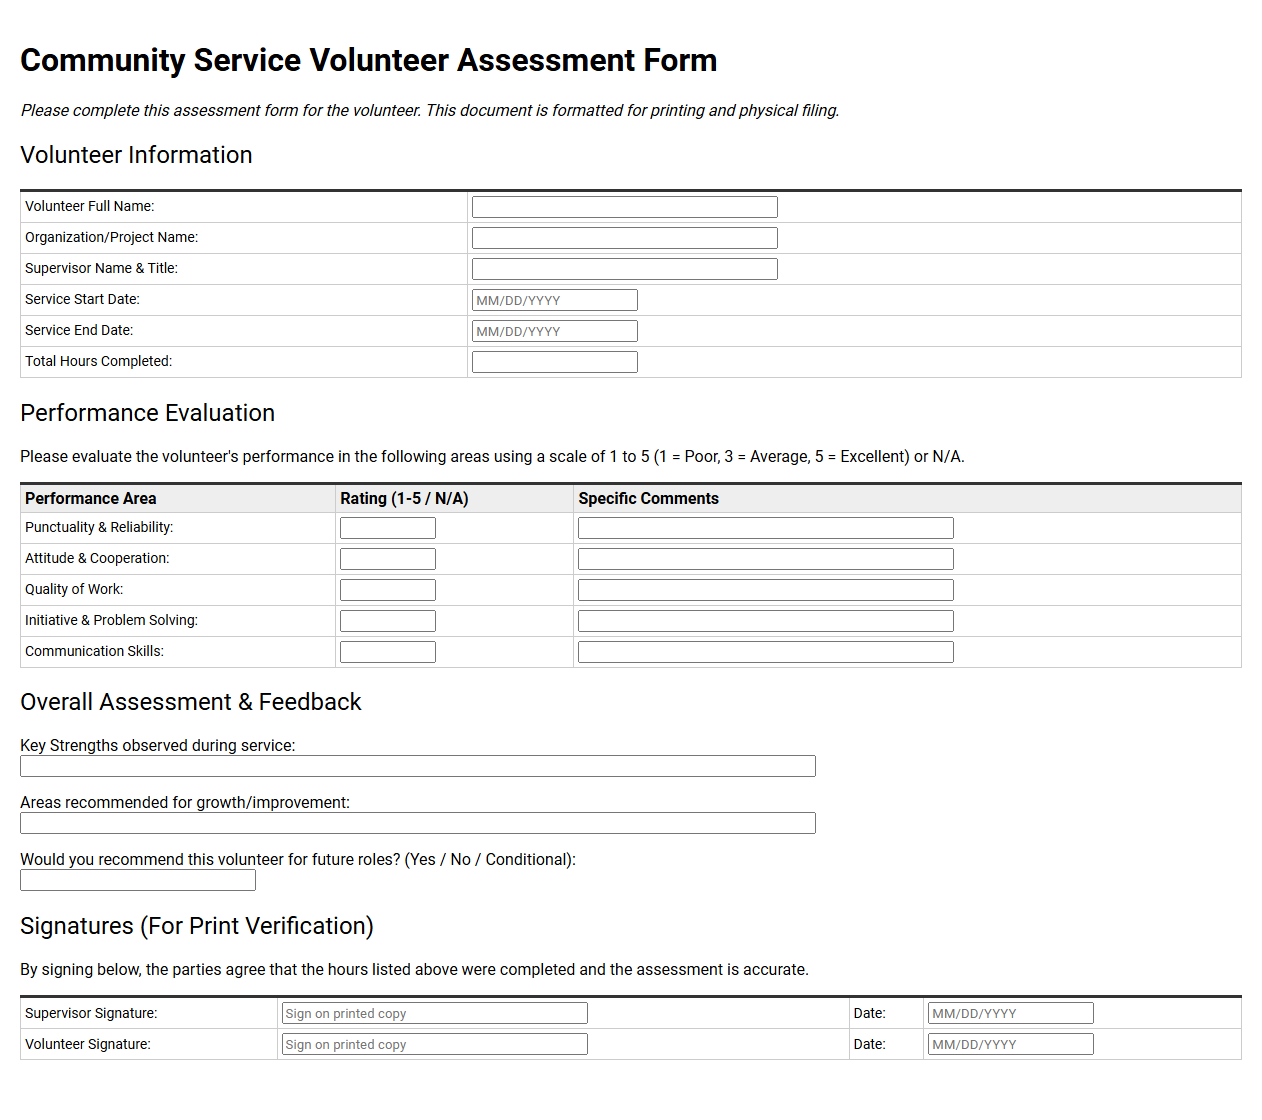Click the Service End Date field

pos(554,331)
